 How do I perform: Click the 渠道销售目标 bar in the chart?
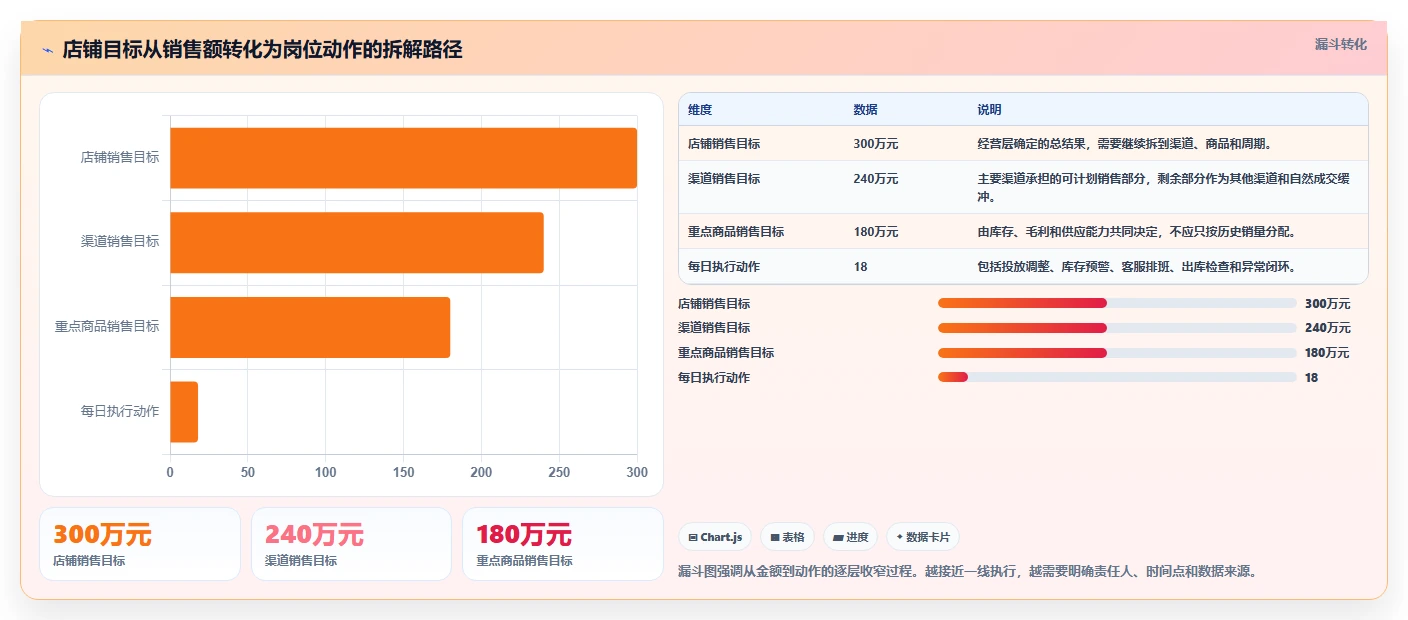[x=357, y=242]
